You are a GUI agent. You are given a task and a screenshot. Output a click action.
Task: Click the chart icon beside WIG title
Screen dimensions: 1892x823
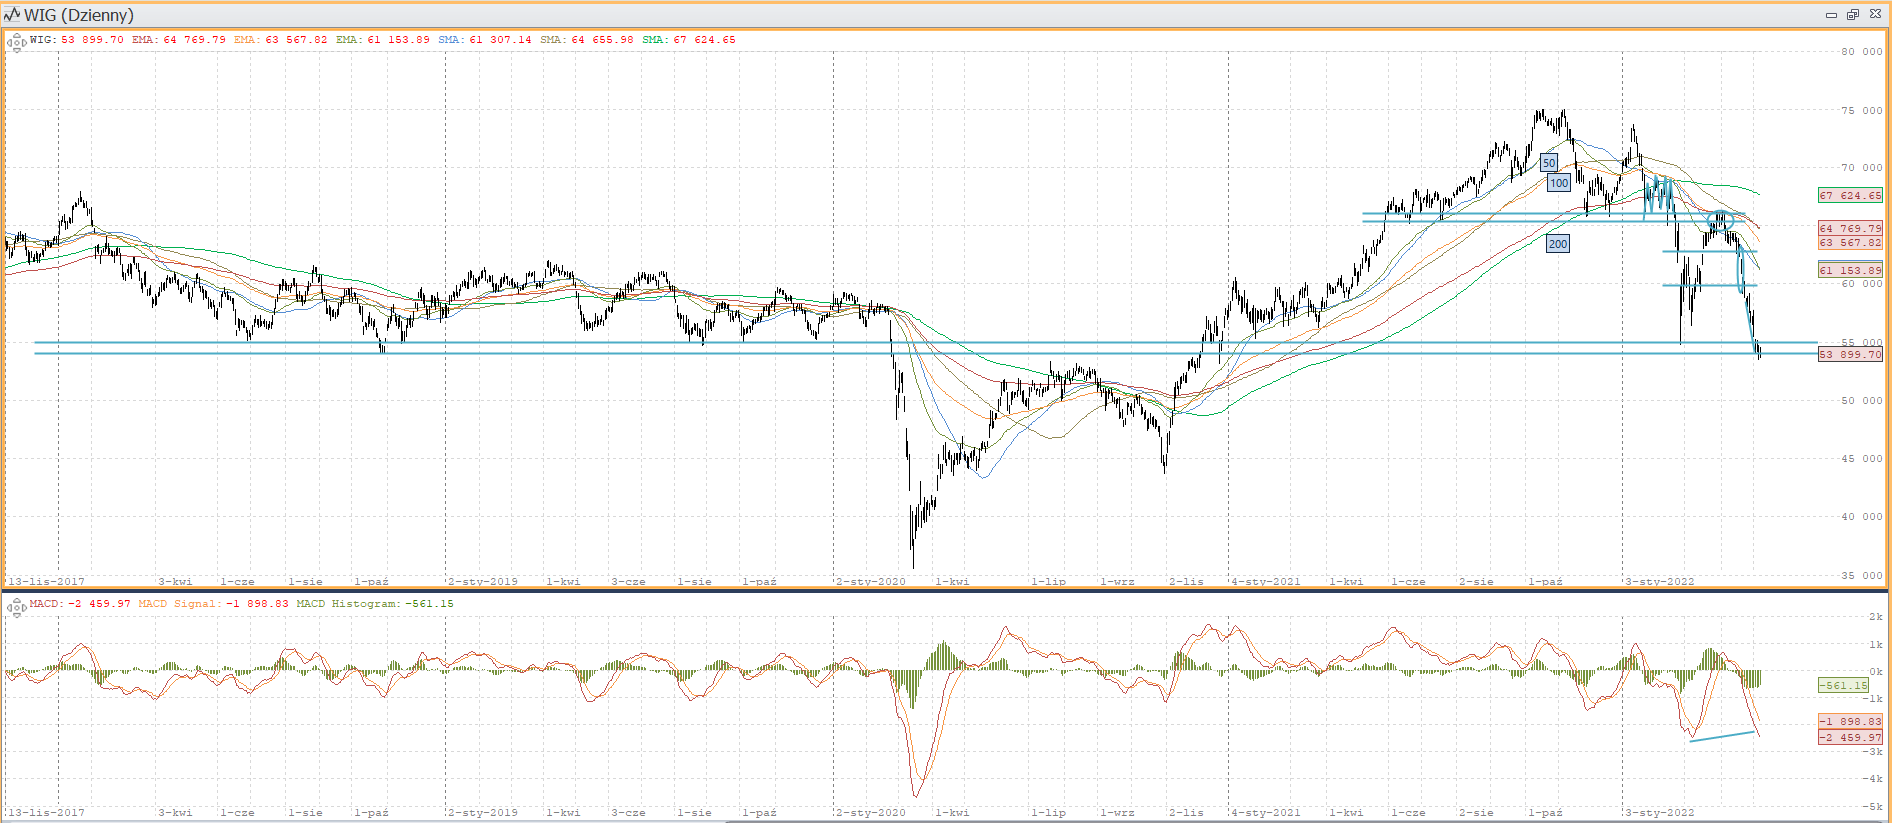click(12, 15)
